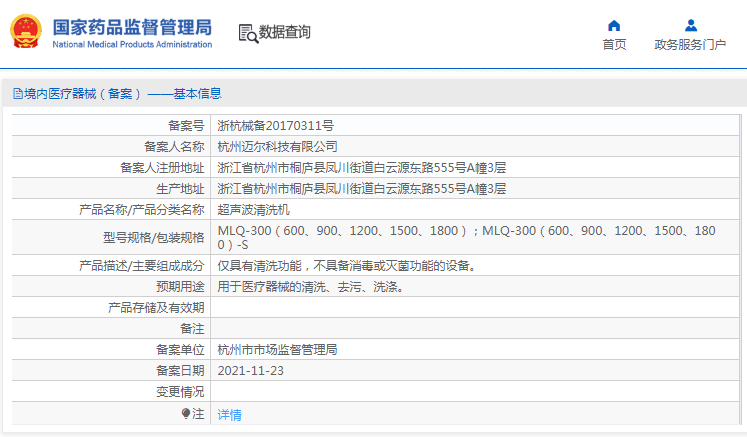This screenshot has height=437, width=747.
Task: Click the 生产地址 address value
Action: point(362,189)
